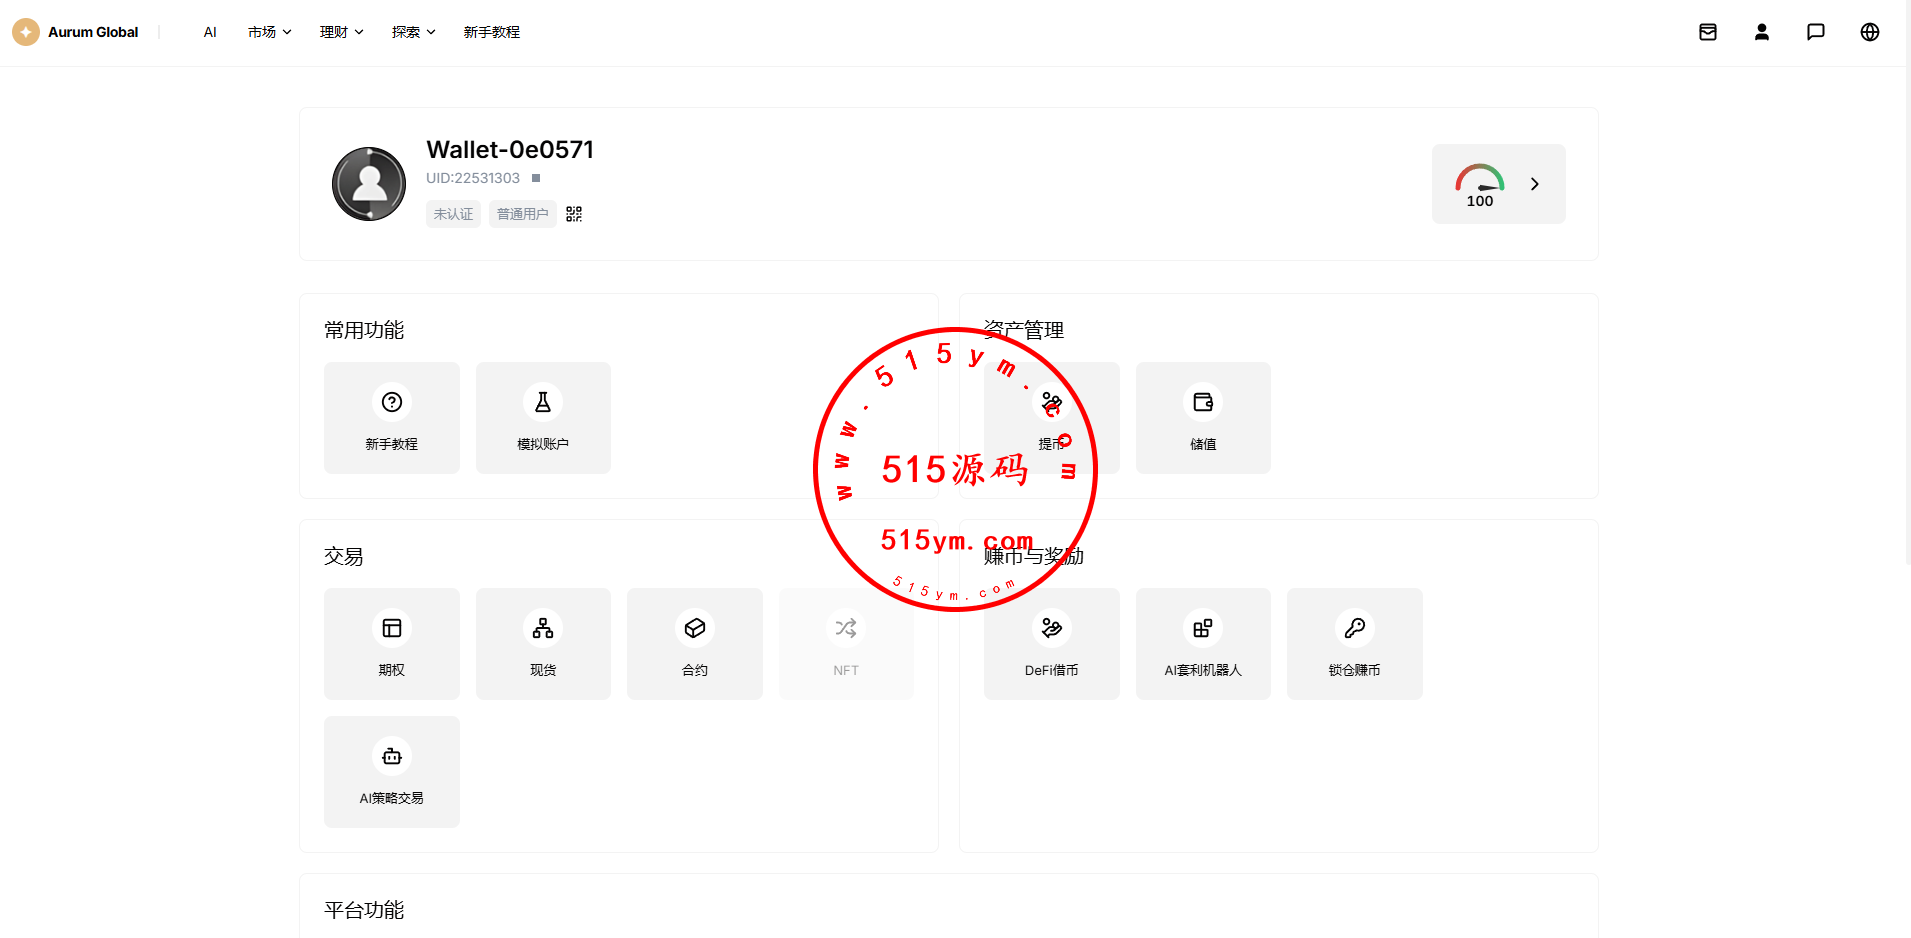
Task: Open the 提币 withdraw card
Action: click(1052, 418)
